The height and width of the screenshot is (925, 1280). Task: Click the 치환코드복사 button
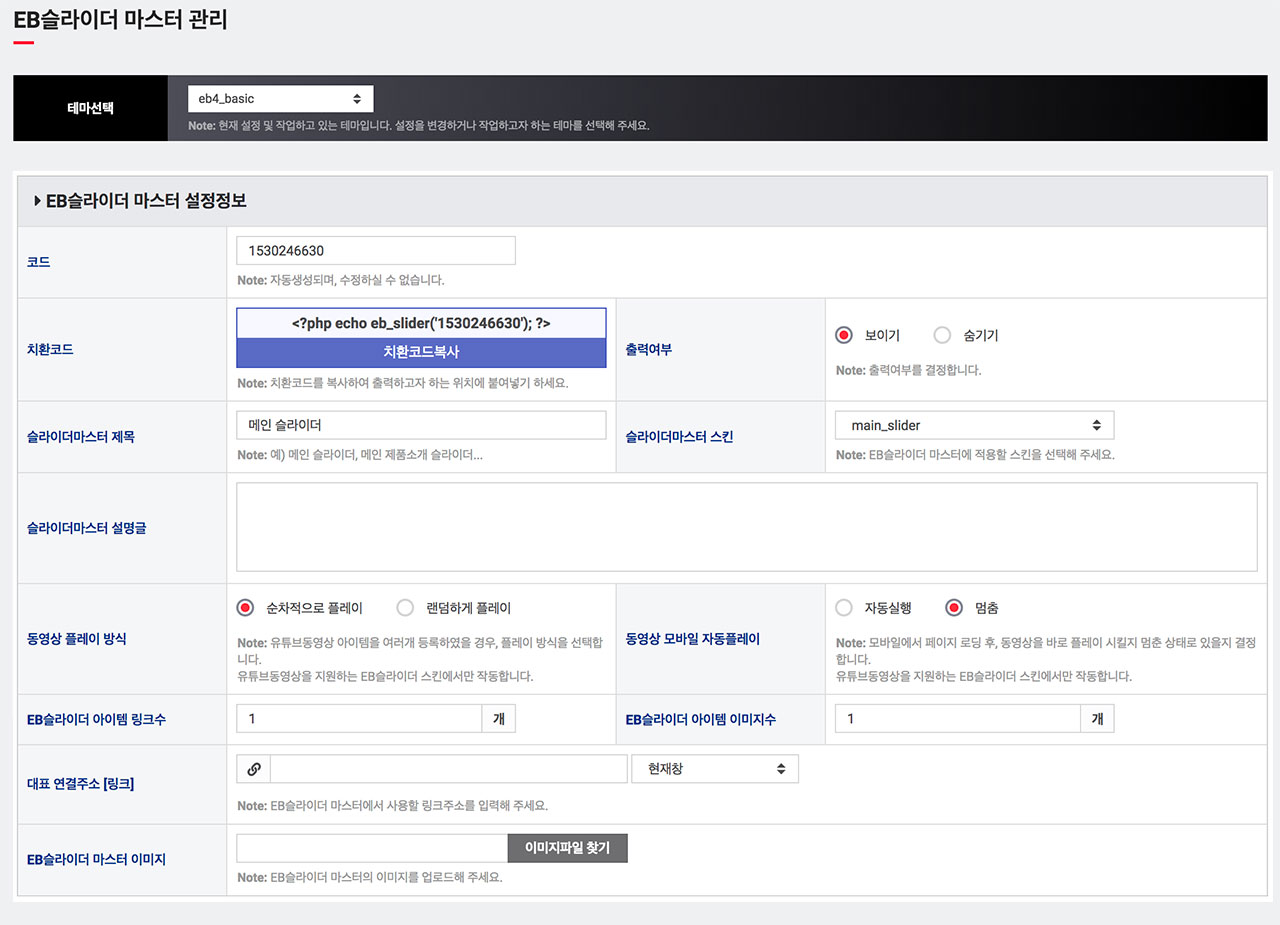coord(421,352)
